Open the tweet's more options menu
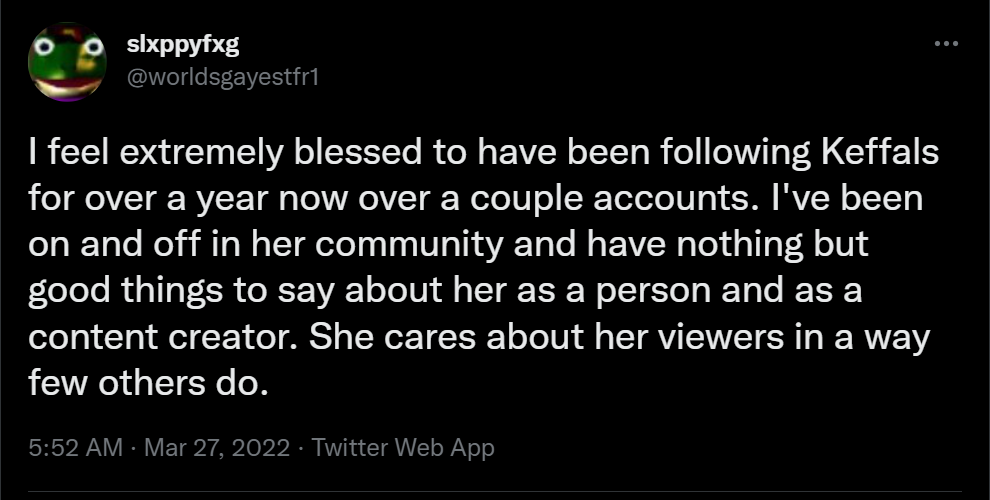This screenshot has width=990, height=500. point(945,45)
